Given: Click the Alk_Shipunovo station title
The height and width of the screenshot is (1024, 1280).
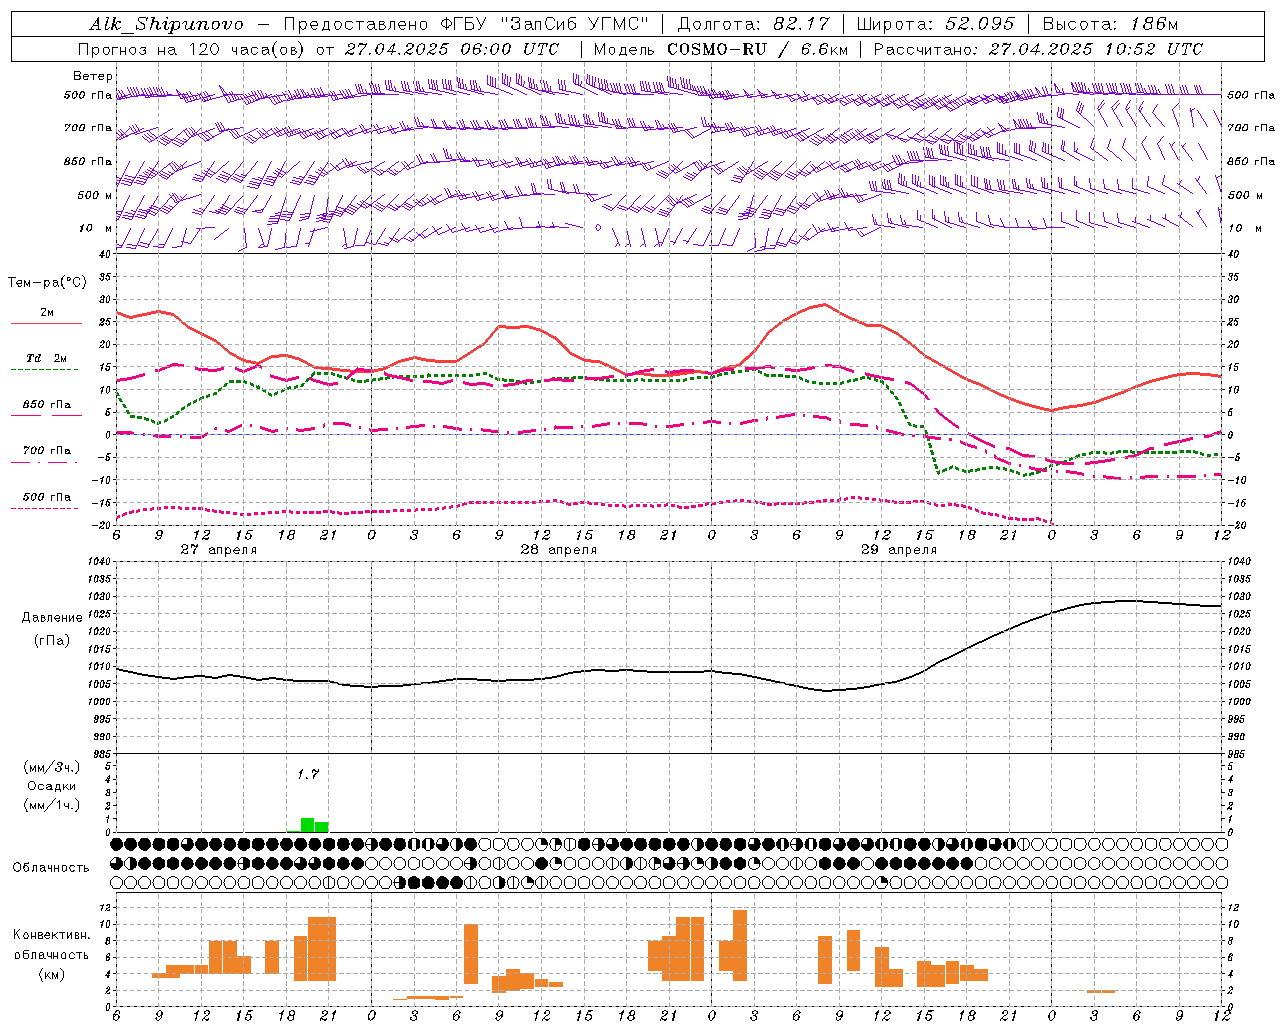Looking at the screenshot, I should coord(166,24).
